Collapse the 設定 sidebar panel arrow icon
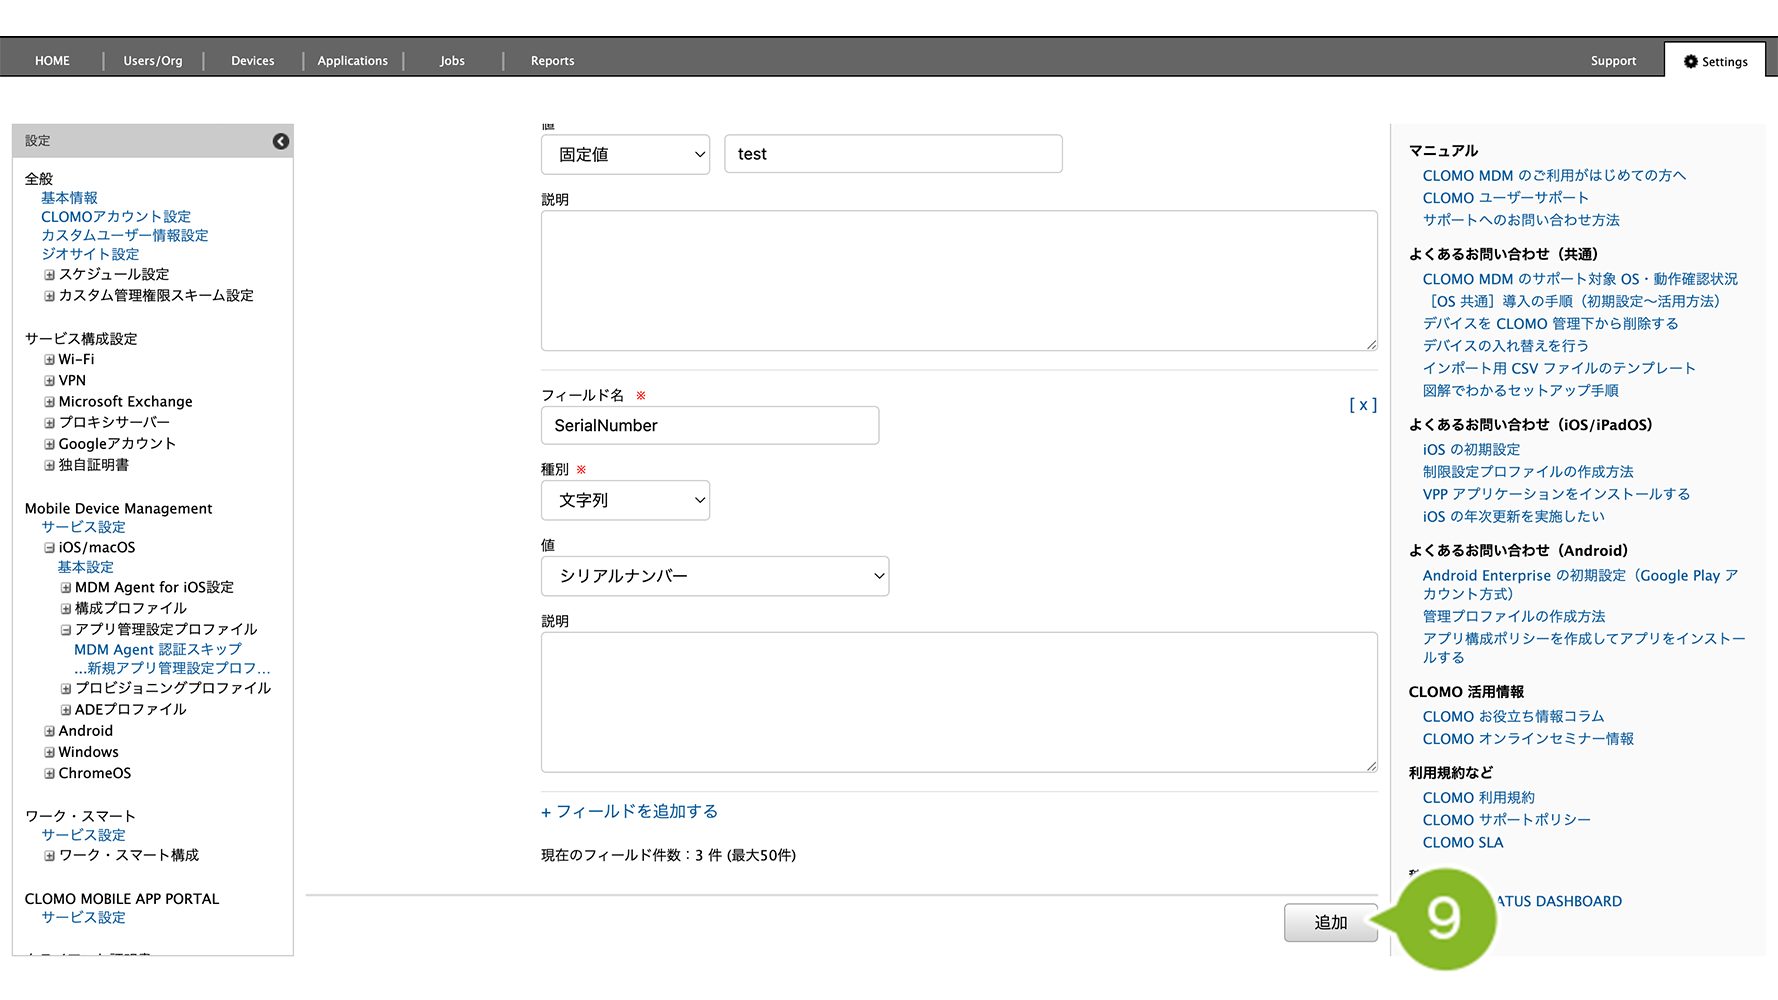Screen dimensions: 1778x1000 coord(281,141)
